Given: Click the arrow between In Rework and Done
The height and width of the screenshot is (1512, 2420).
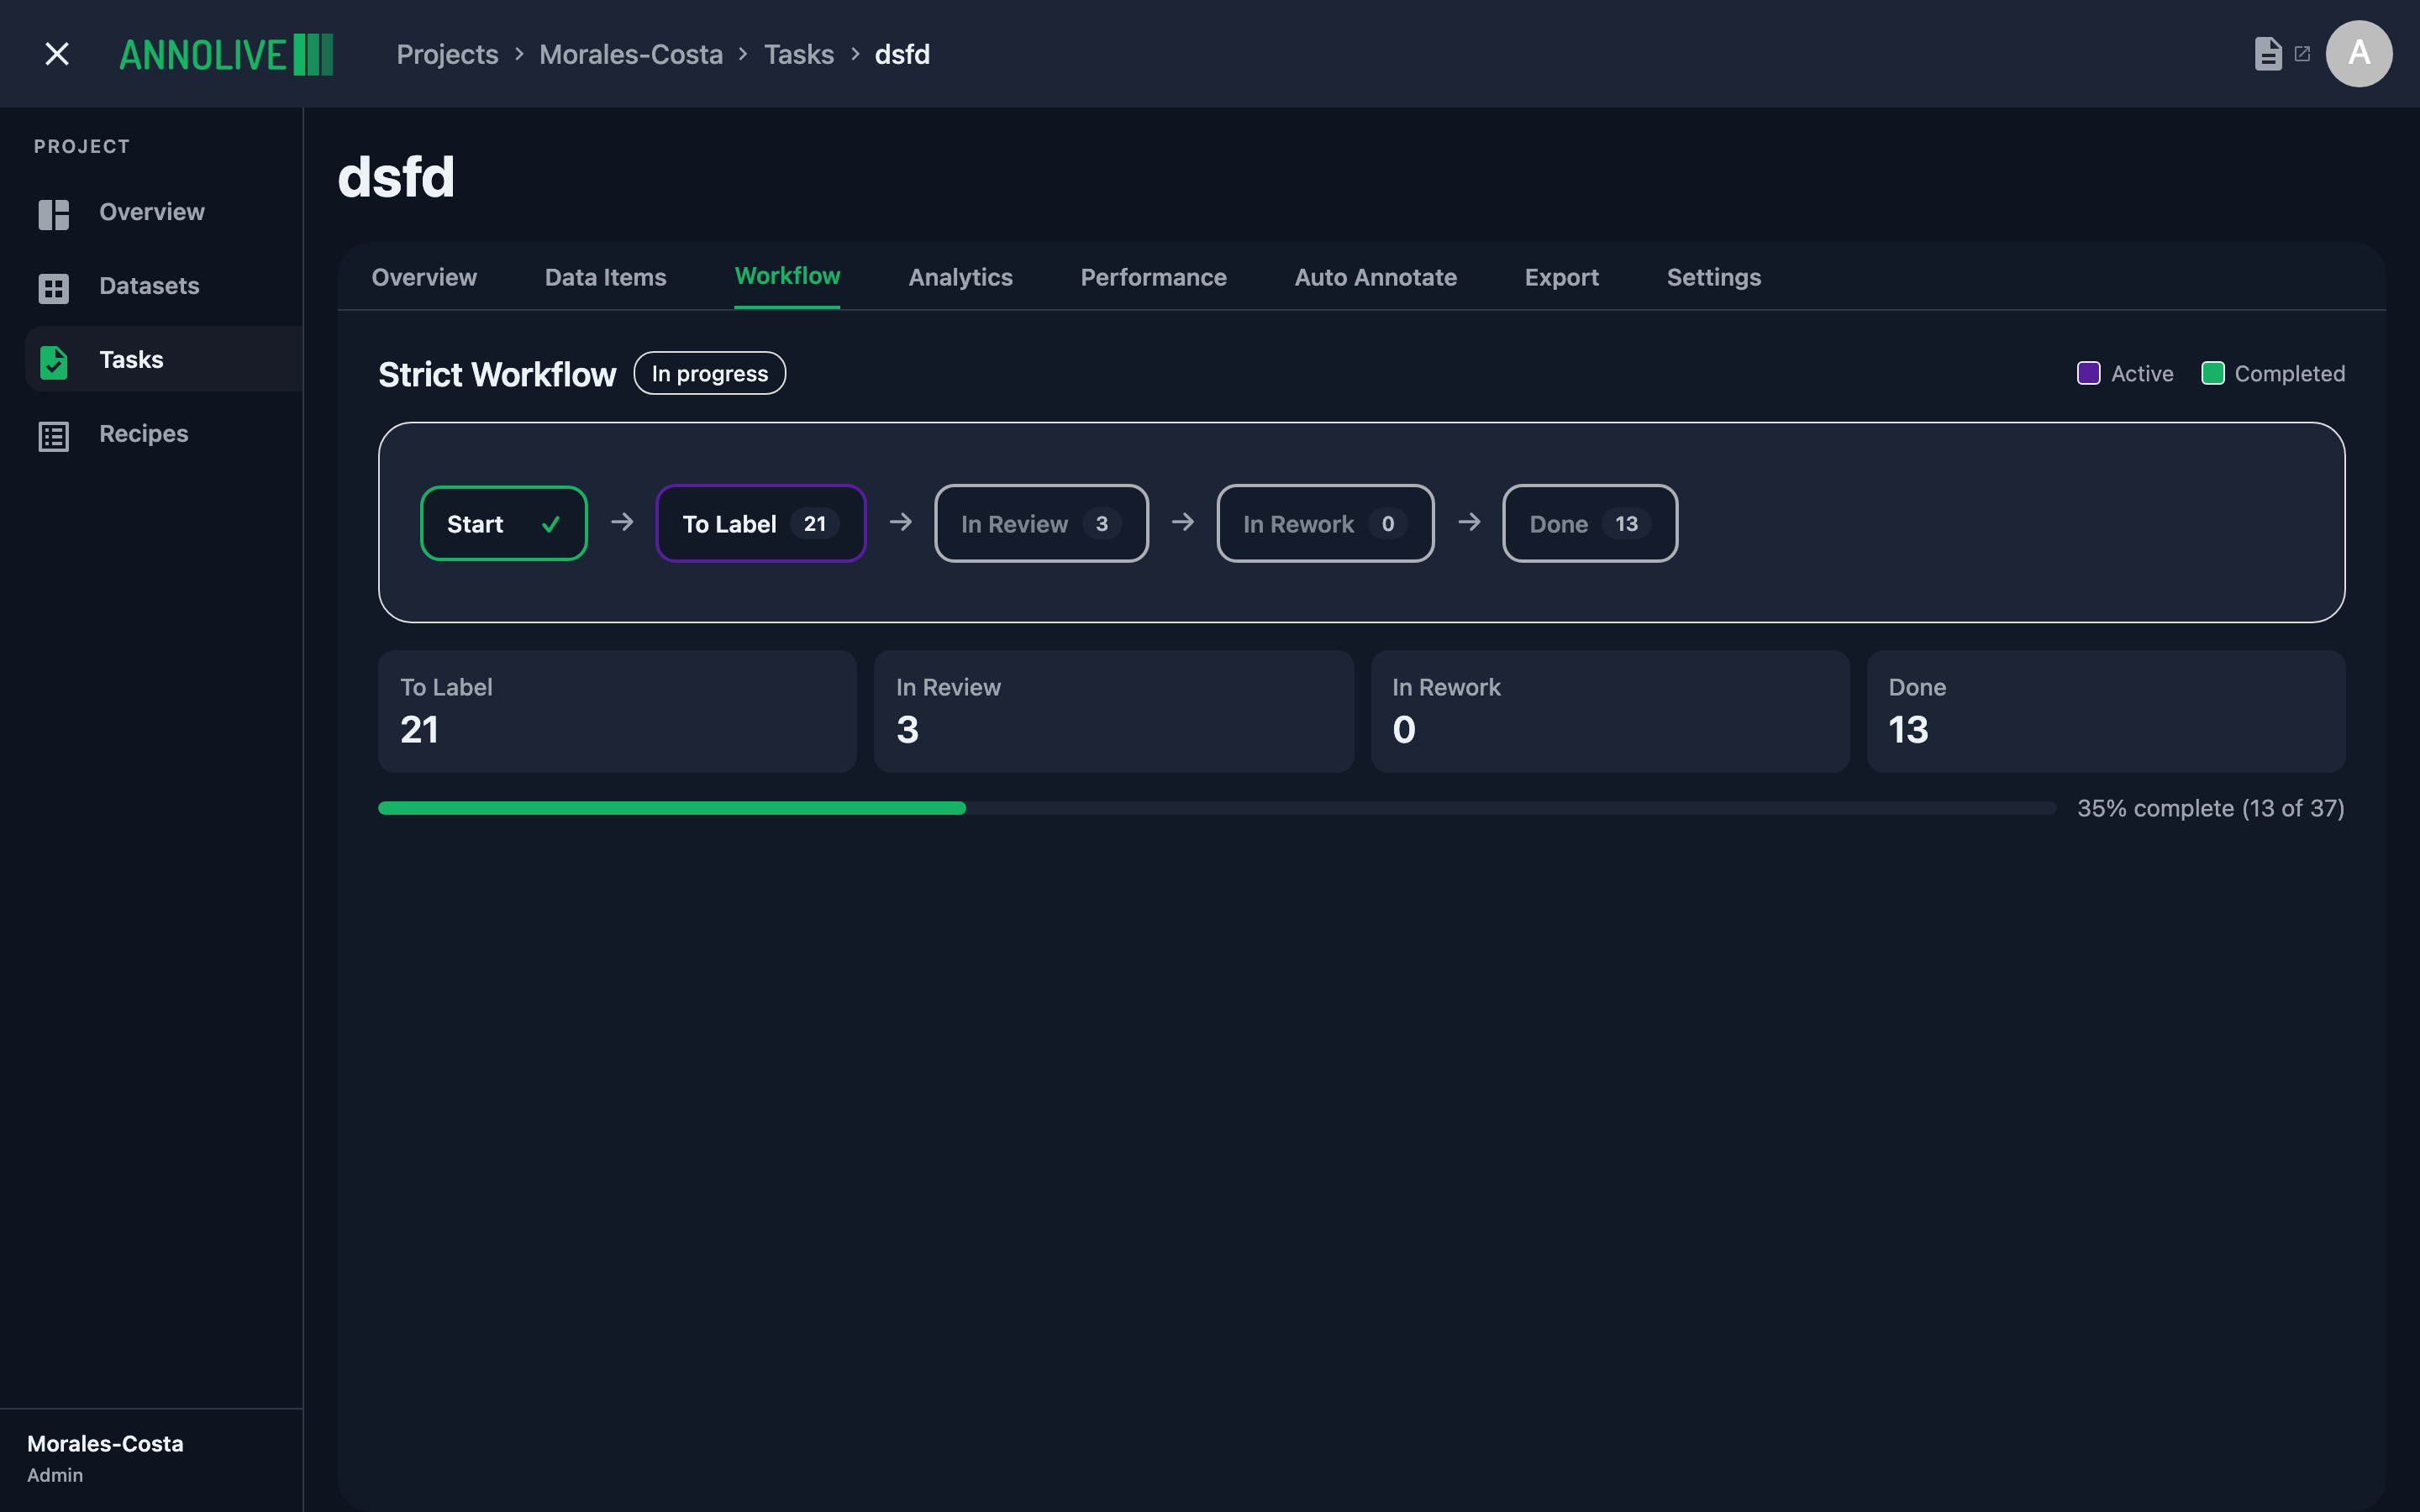Looking at the screenshot, I should tap(1469, 522).
